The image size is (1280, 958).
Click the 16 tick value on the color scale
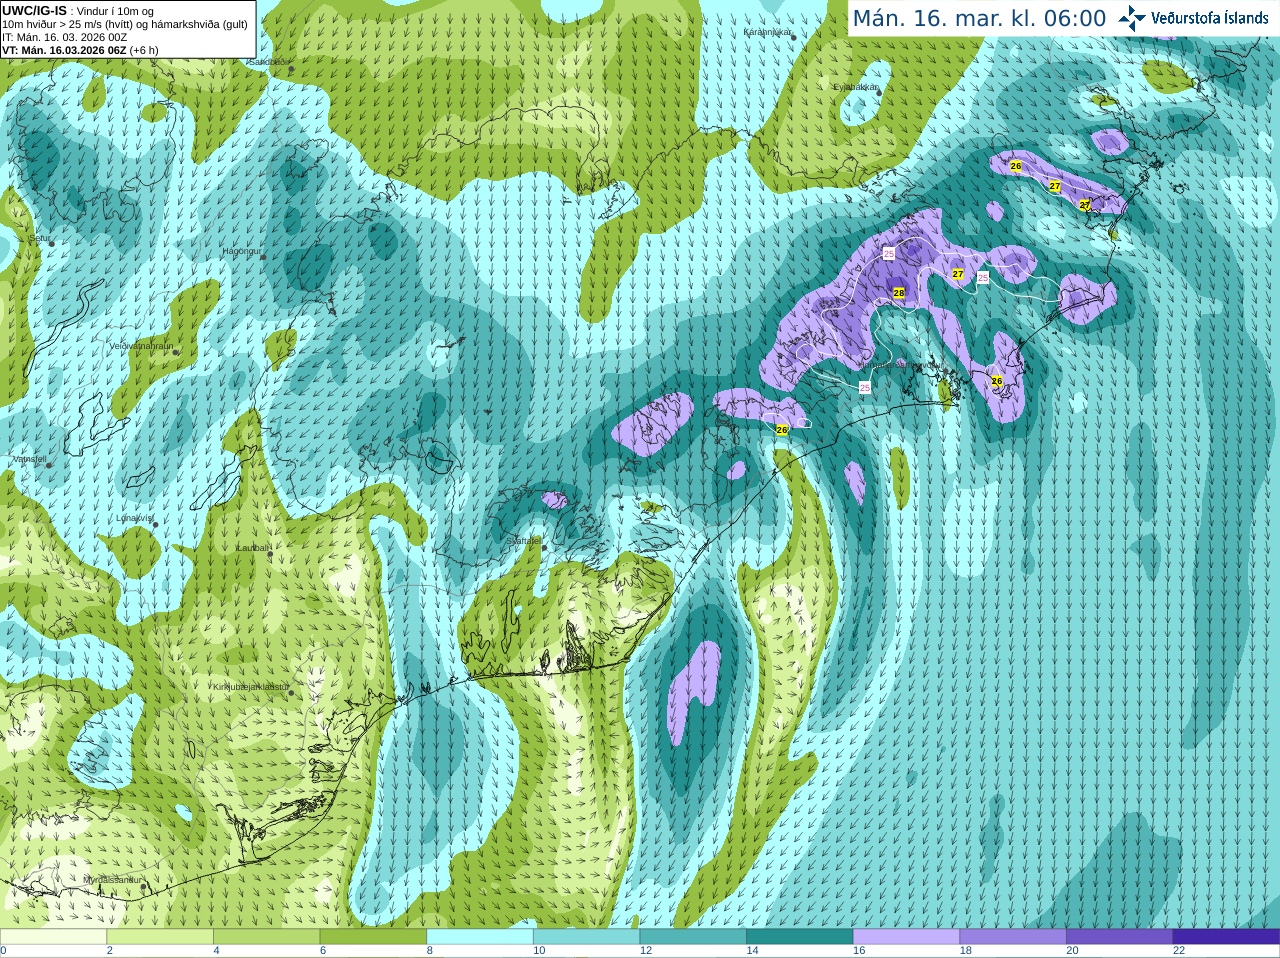(x=859, y=951)
